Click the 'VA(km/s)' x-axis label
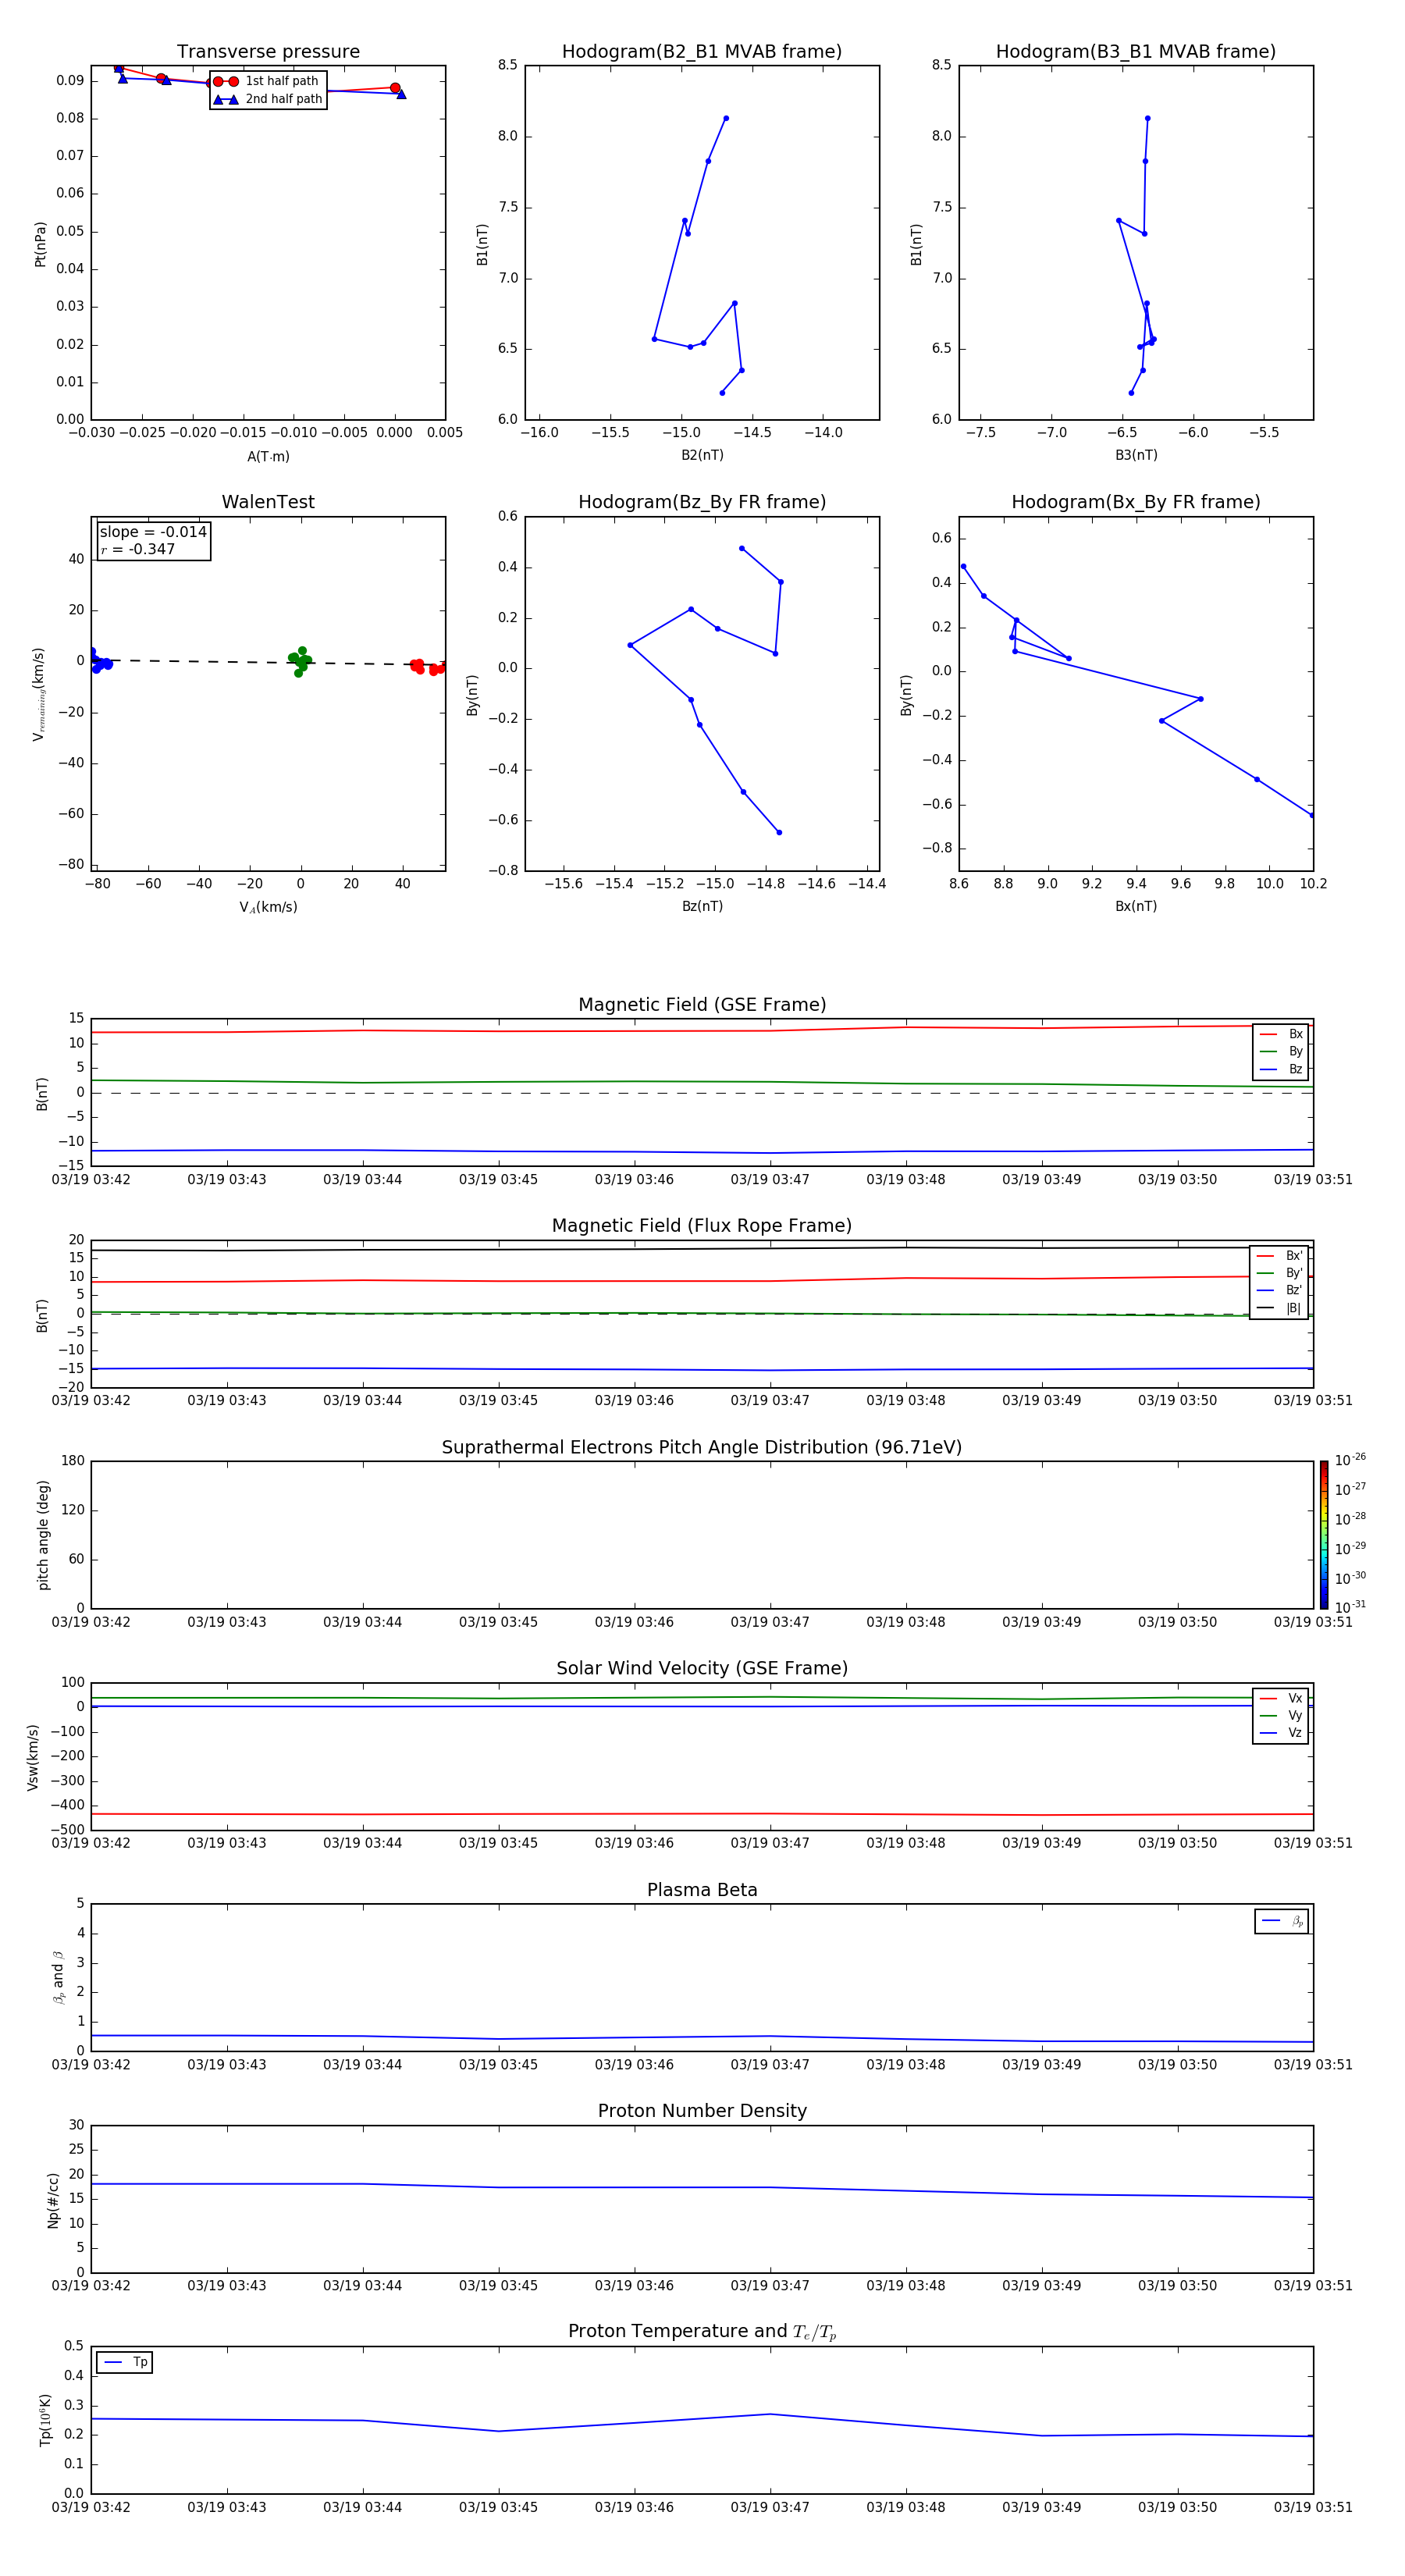The width and height of the screenshot is (1405, 2576). pyautogui.click(x=268, y=907)
